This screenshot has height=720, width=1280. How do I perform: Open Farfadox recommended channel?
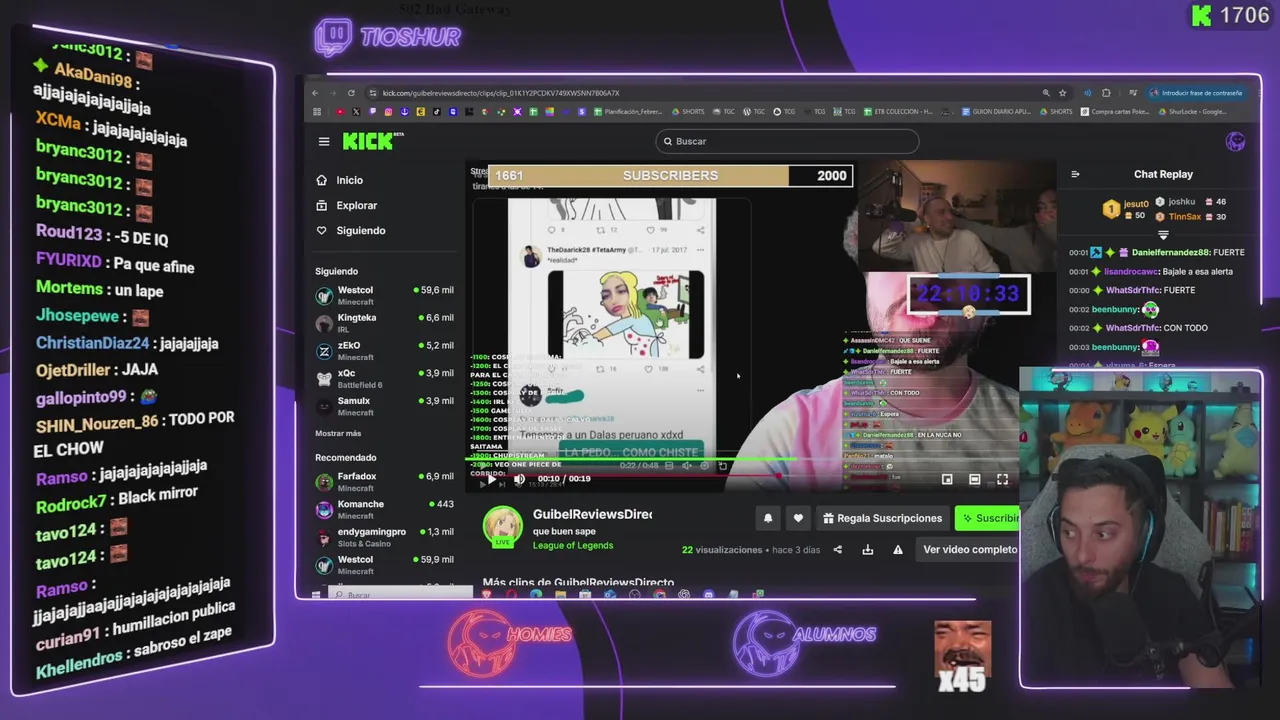click(385, 482)
